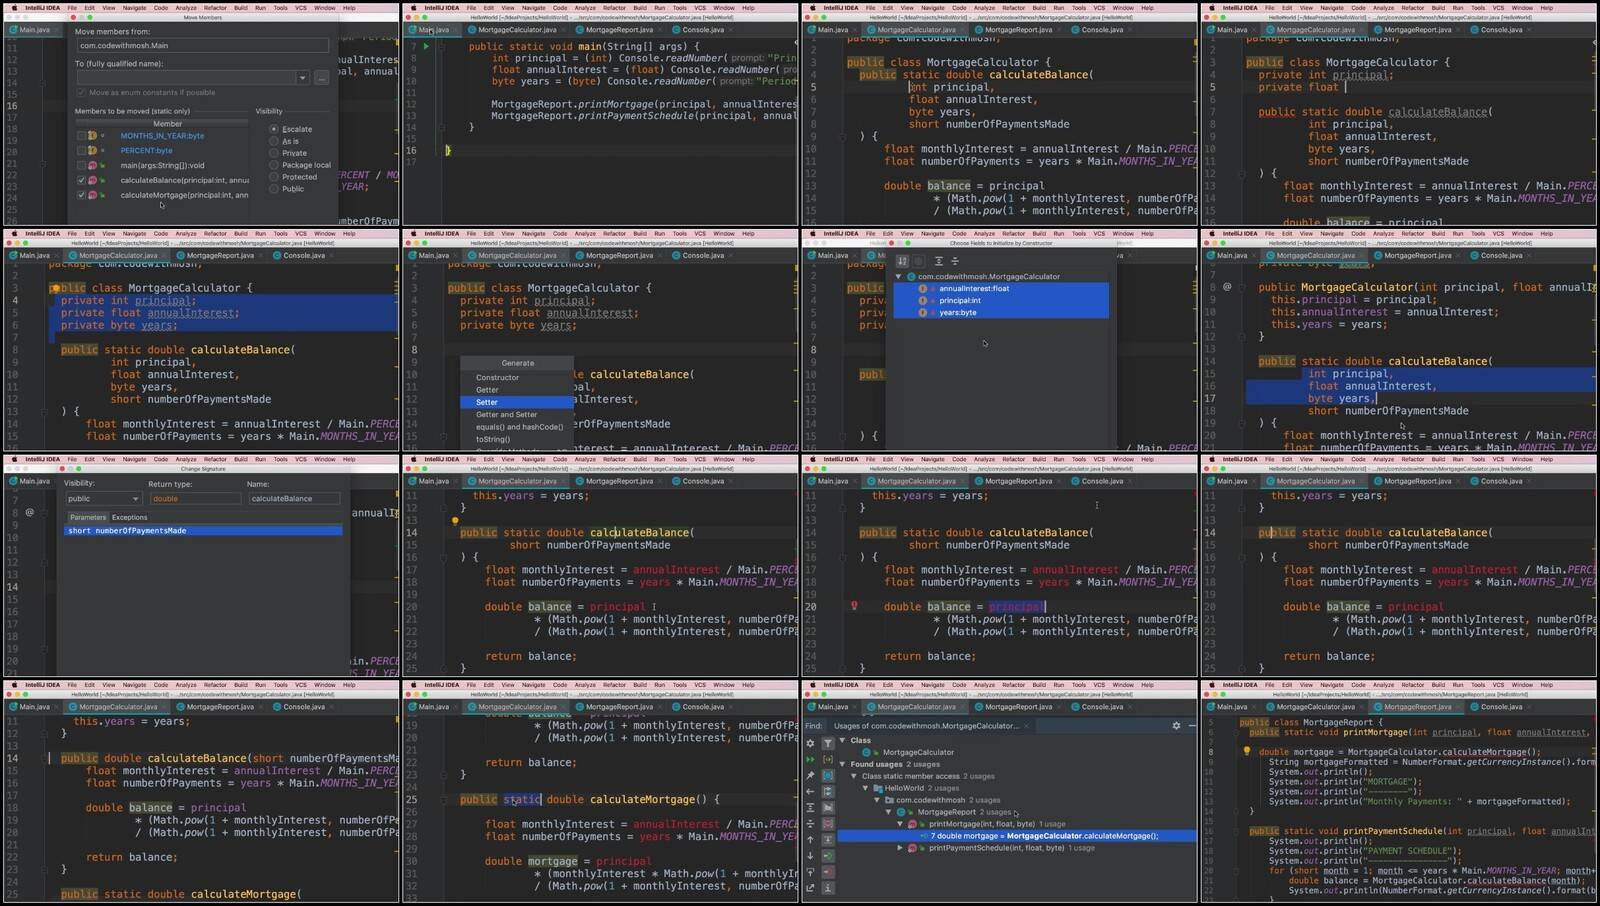Click red lightbulb on line 20 double balance
Image resolution: width=1600 pixels, height=906 pixels.
click(x=854, y=606)
